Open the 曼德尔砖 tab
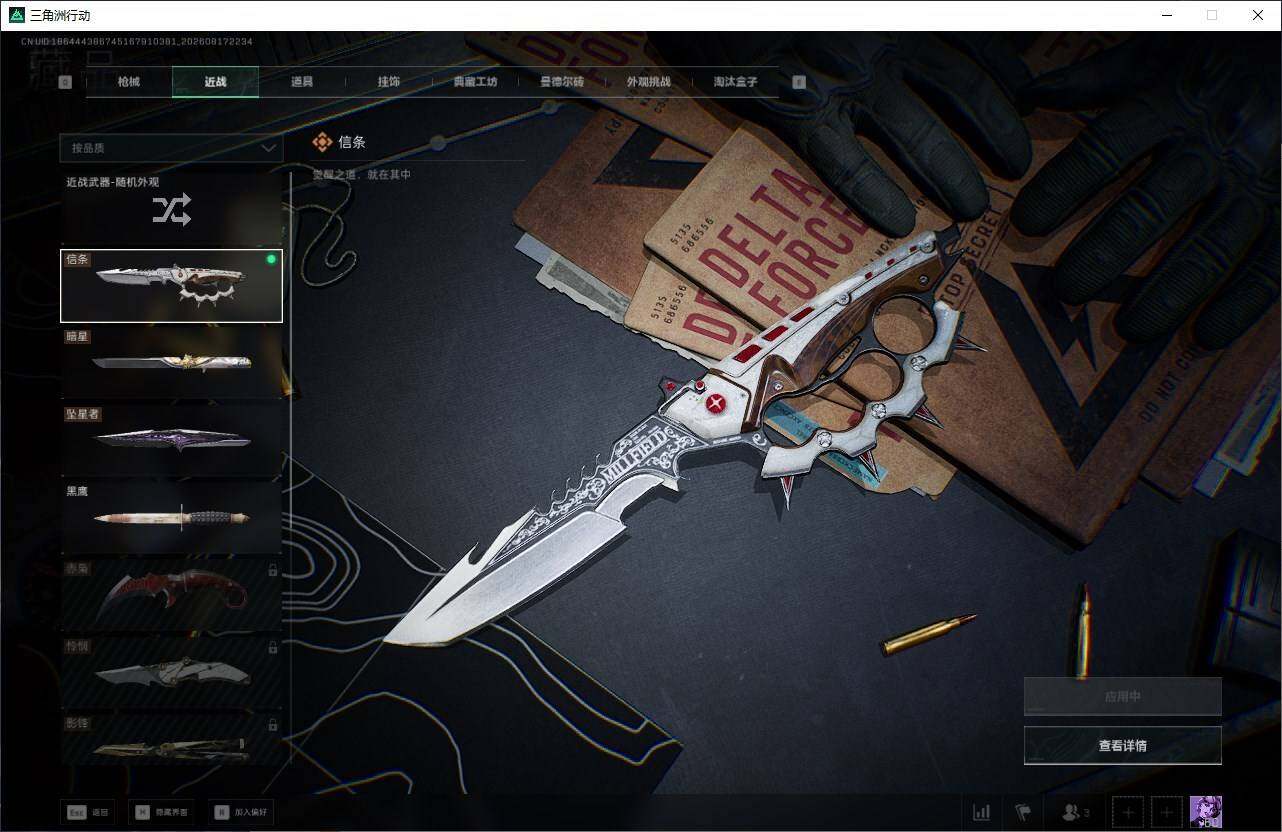This screenshot has height=832, width=1282. (x=561, y=81)
